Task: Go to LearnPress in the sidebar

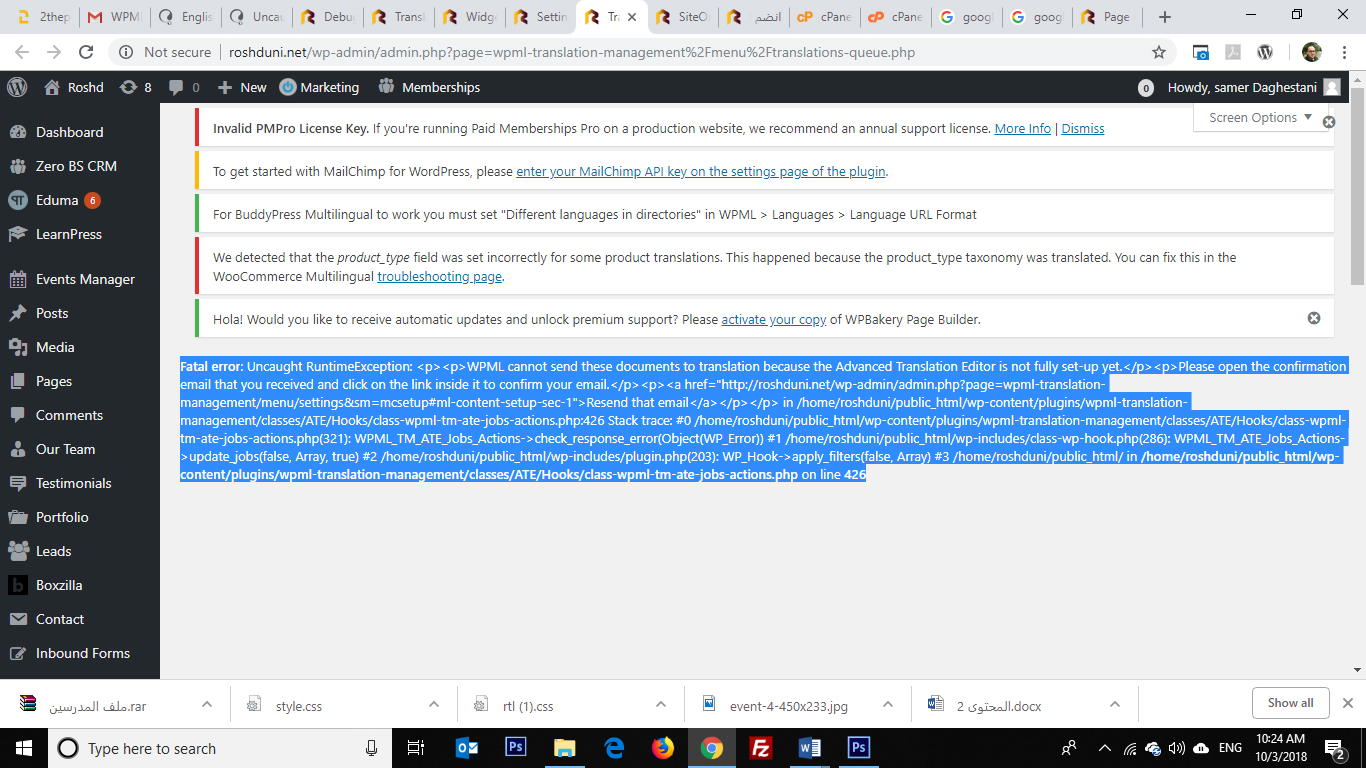Action: pyautogui.click(x=68, y=234)
